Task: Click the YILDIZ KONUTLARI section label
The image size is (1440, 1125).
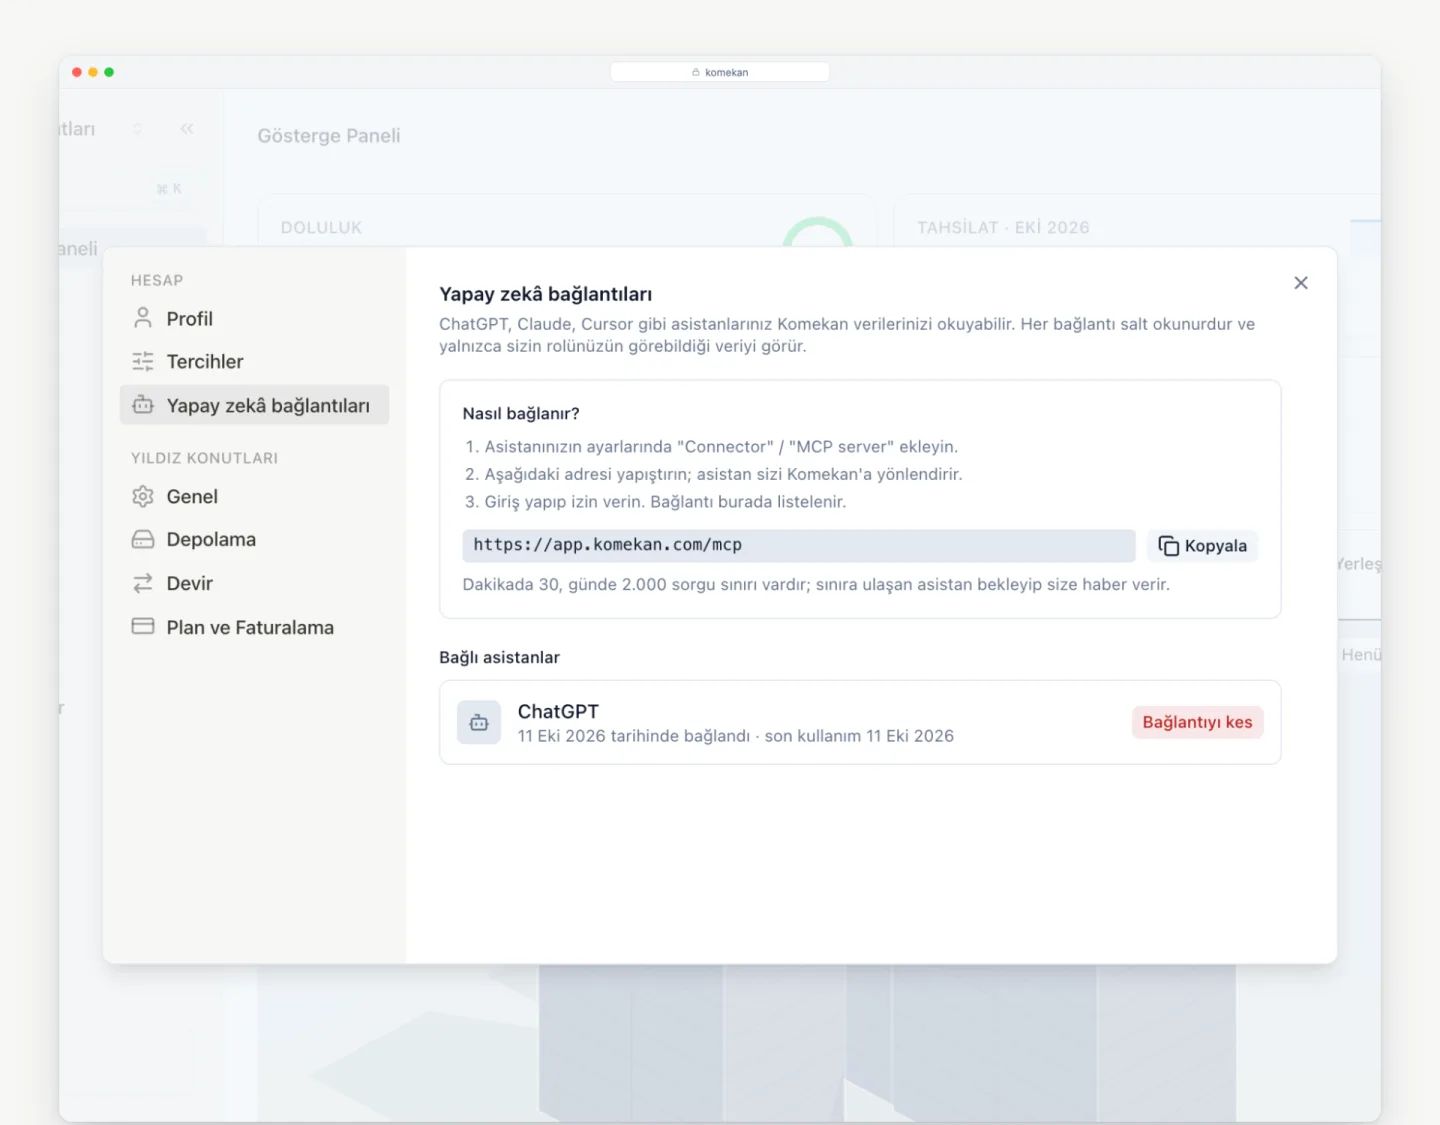Action: pos(204,458)
